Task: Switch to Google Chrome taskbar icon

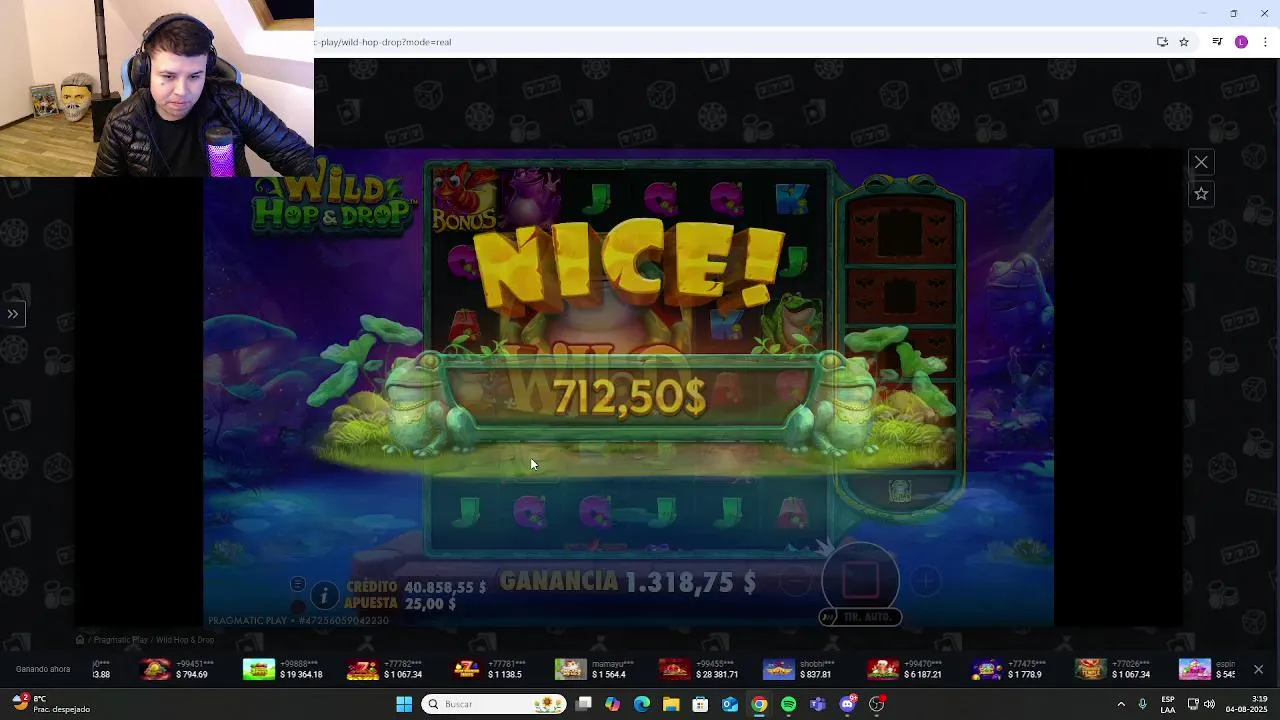Action: click(759, 704)
